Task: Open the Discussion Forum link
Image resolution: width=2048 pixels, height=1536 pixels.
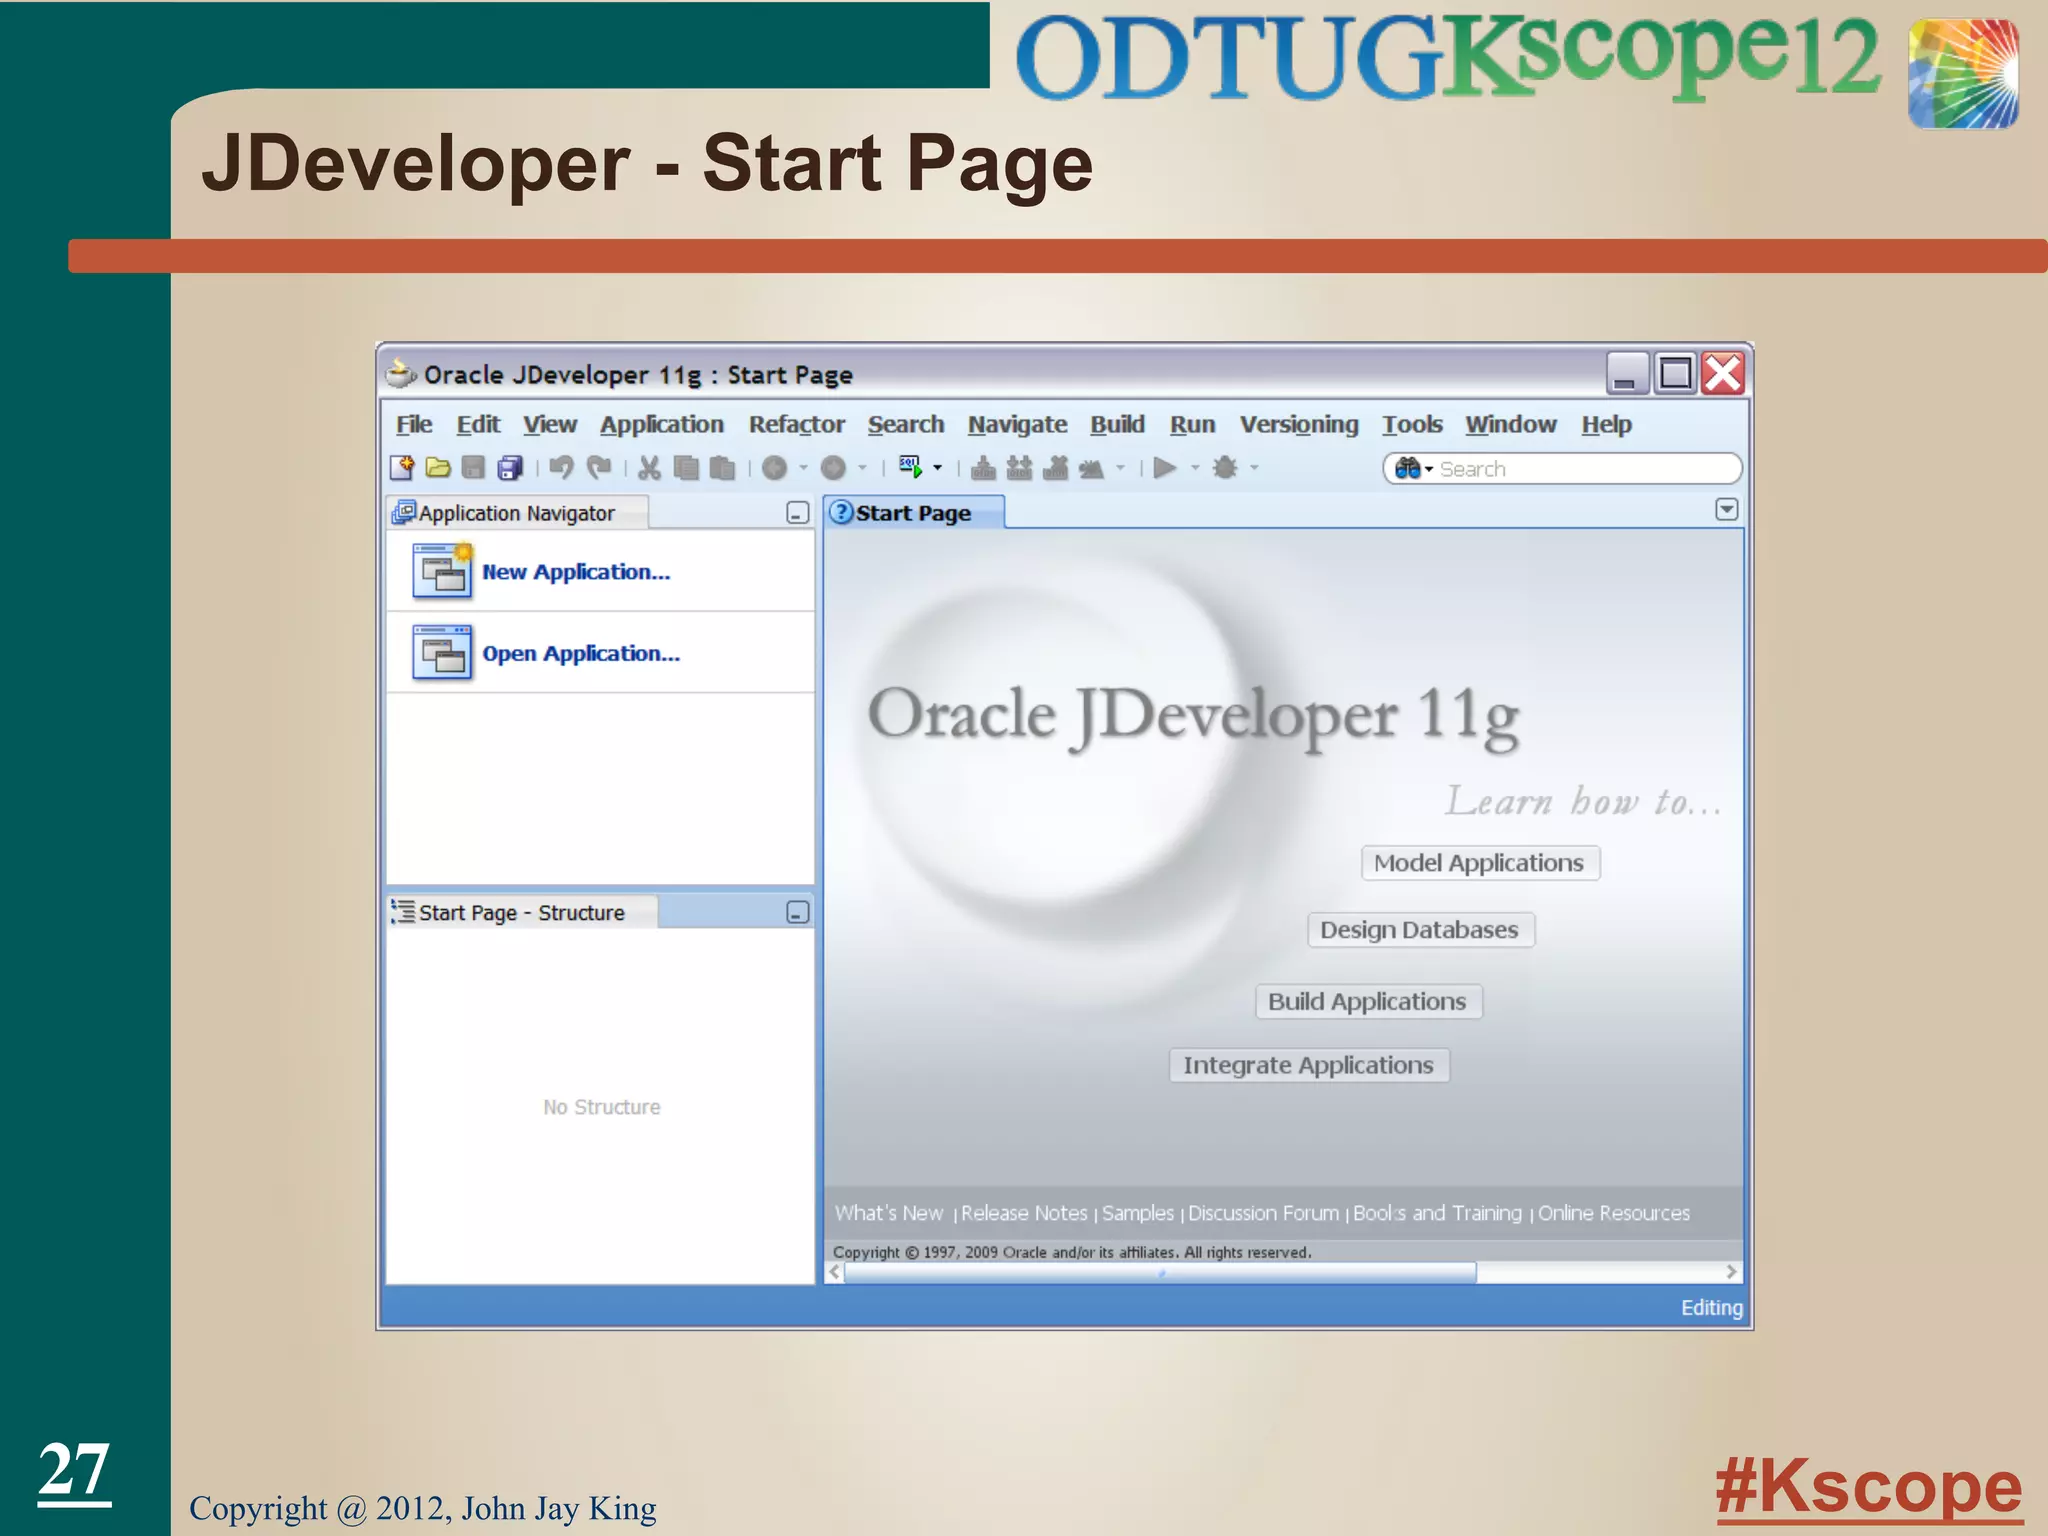Action: point(1263,1212)
